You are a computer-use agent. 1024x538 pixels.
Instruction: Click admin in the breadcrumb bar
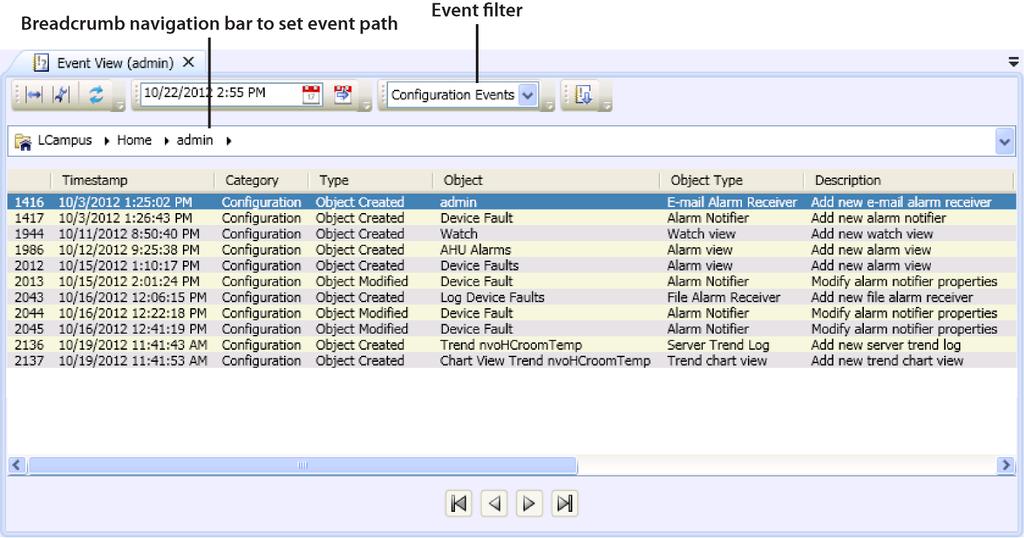pyautogui.click(x=195, y=140)
